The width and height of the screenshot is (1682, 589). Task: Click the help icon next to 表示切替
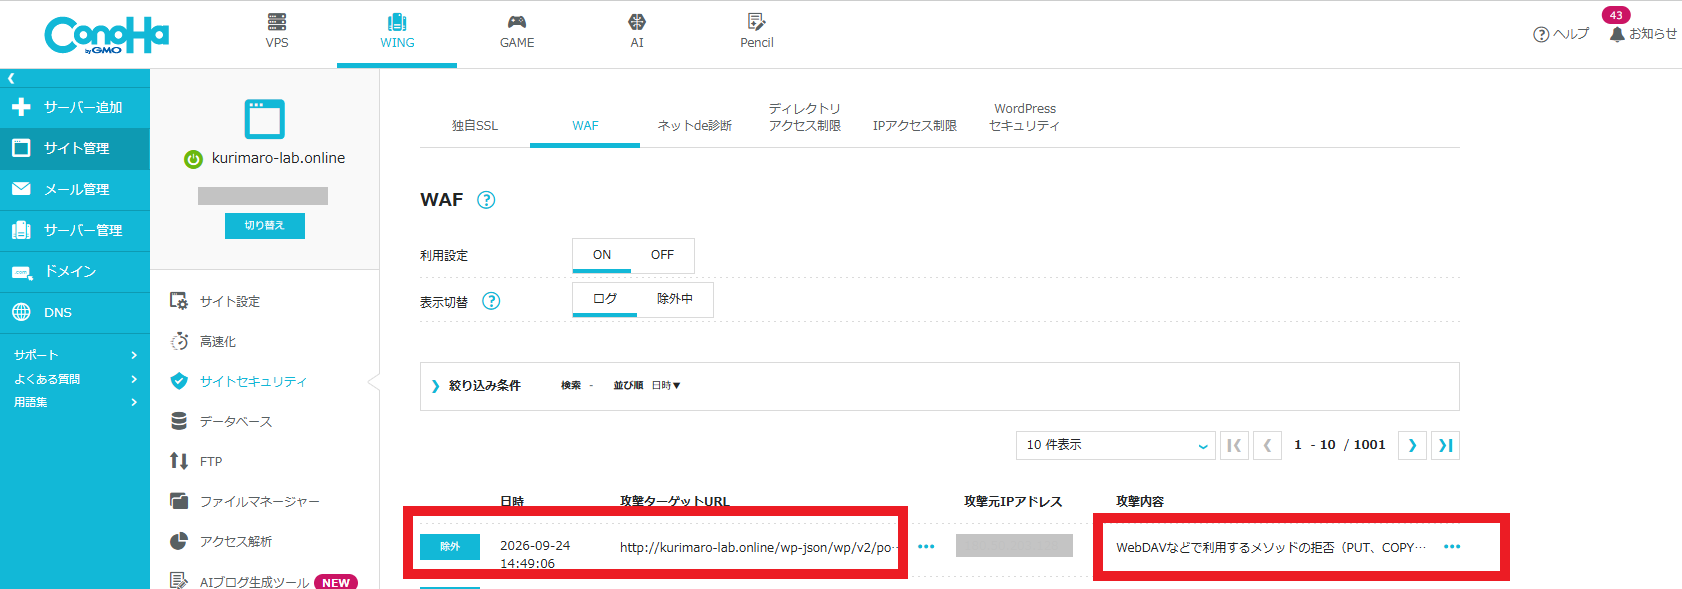coord(491,301)
